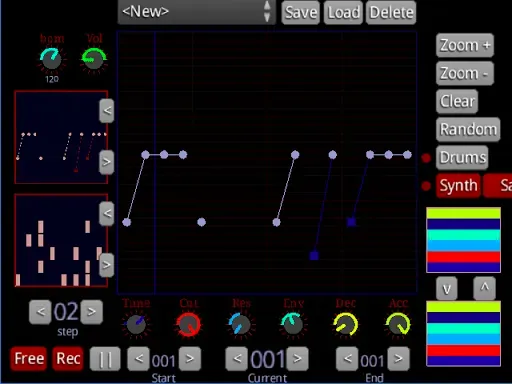
Task: Select lowest blue square note in grid
Action: click(x=314, y=256)
